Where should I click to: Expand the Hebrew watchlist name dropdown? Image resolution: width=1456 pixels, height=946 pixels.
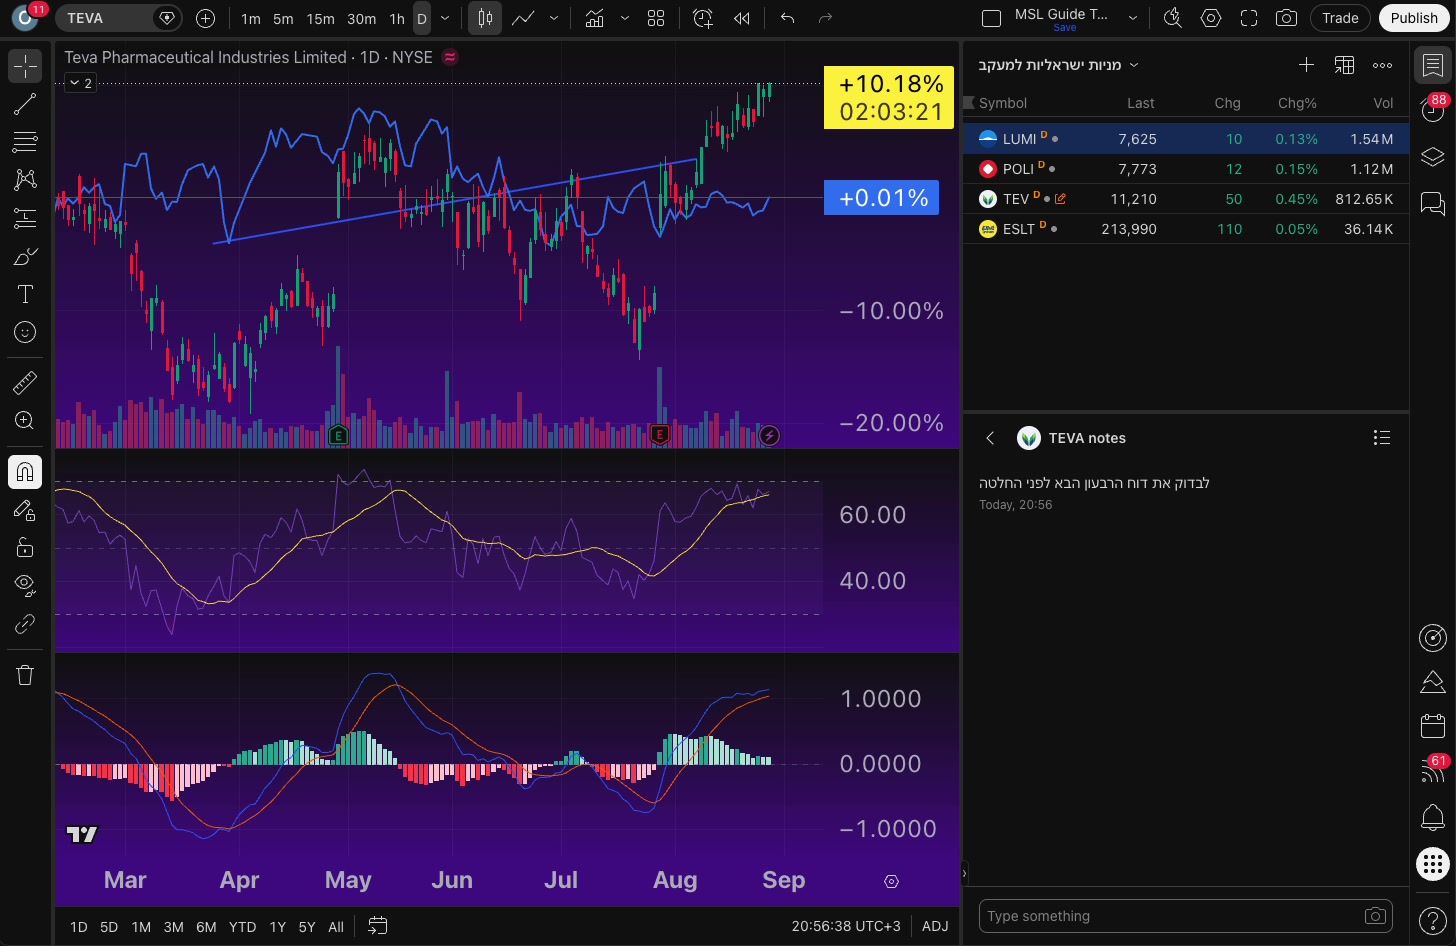click(x=1134, y=65)
